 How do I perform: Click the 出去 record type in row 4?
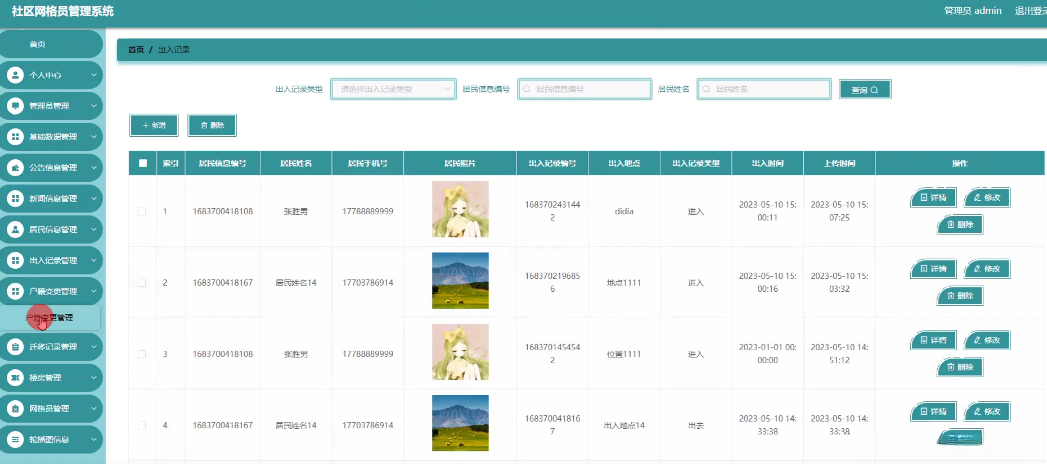coord(696,425)
